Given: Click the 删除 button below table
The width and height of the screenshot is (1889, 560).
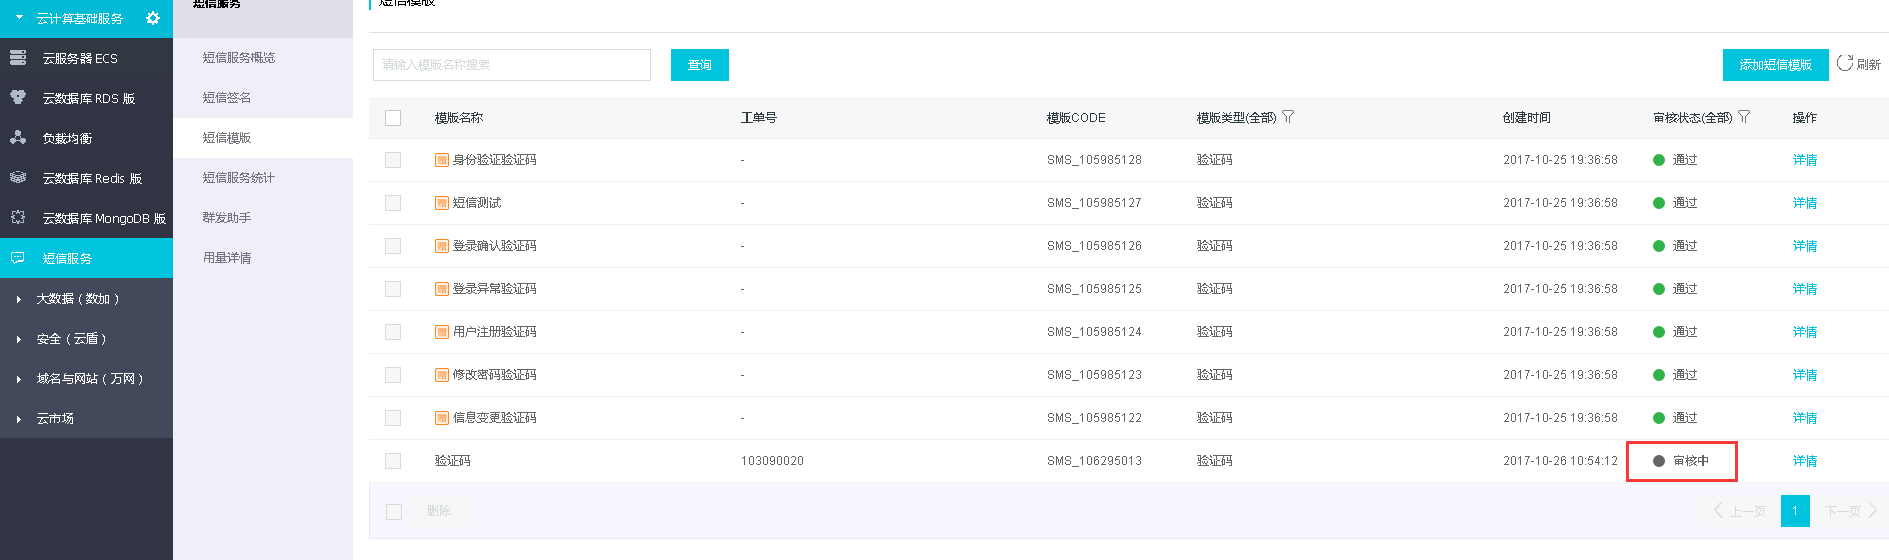Looking at the screenshot, I should [x=439, y=511].
